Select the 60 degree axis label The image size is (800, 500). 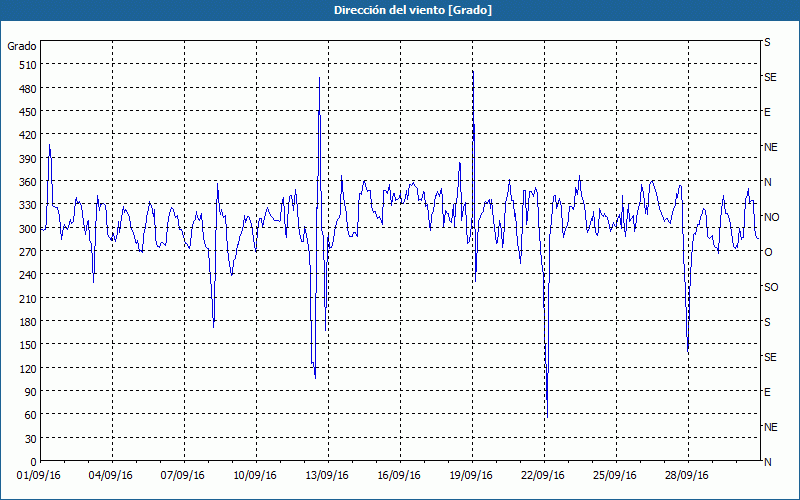pyautogui.click(x=31, y=415)
